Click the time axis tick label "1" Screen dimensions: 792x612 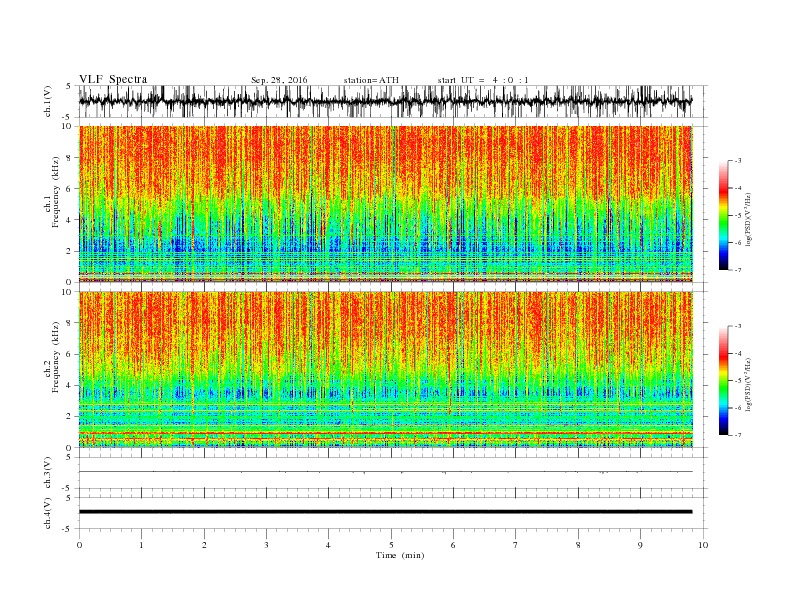coord(141,545)
